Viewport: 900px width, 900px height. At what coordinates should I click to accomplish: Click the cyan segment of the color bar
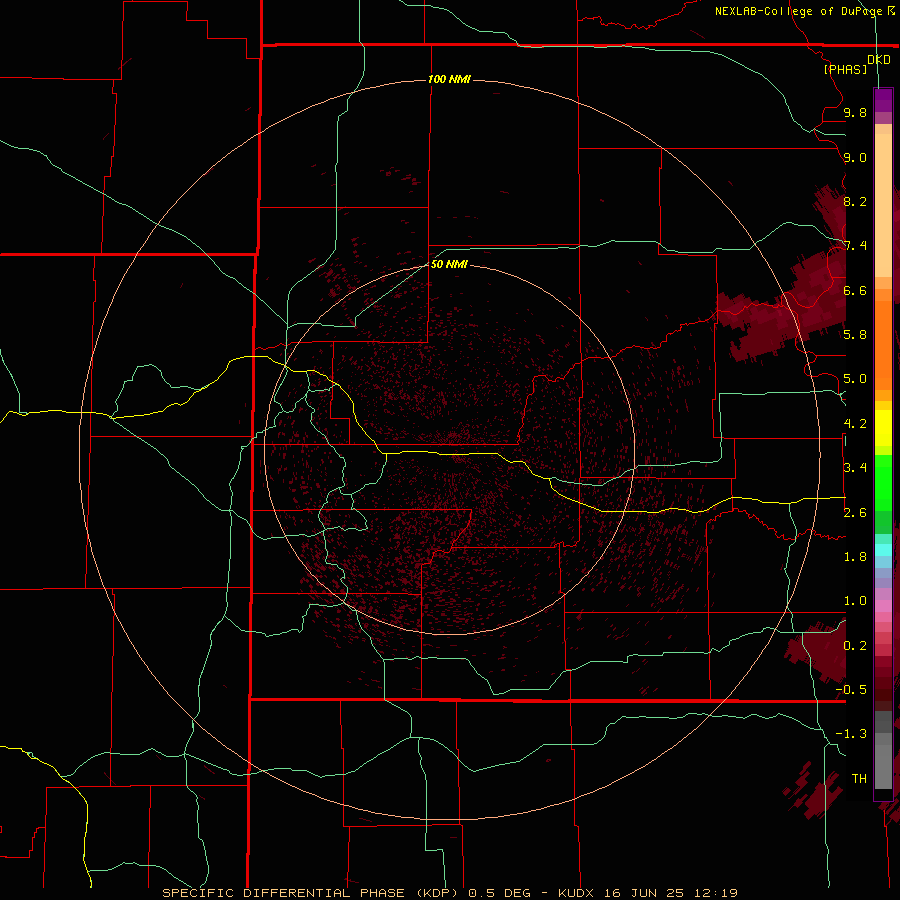tap(883, 550)
